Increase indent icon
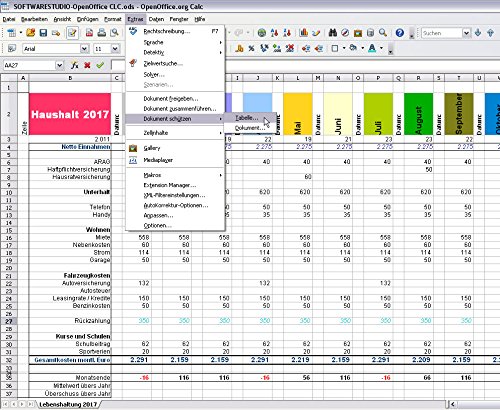The width and height of the screenshot is (500, 410). (319, 49)
